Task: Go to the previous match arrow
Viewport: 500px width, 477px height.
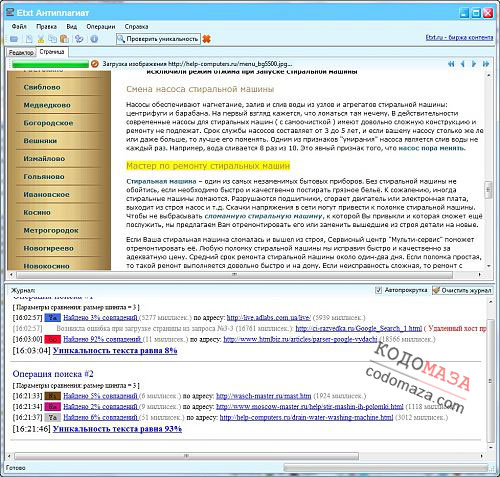Action: 462,64
